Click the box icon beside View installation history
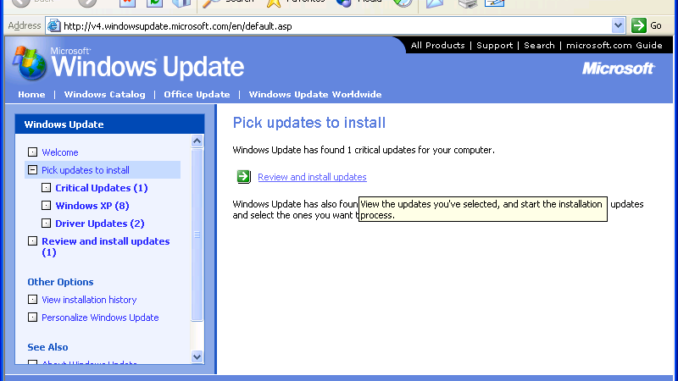The height and width of the screenshot is (381, 678). [x=32, y=299]
